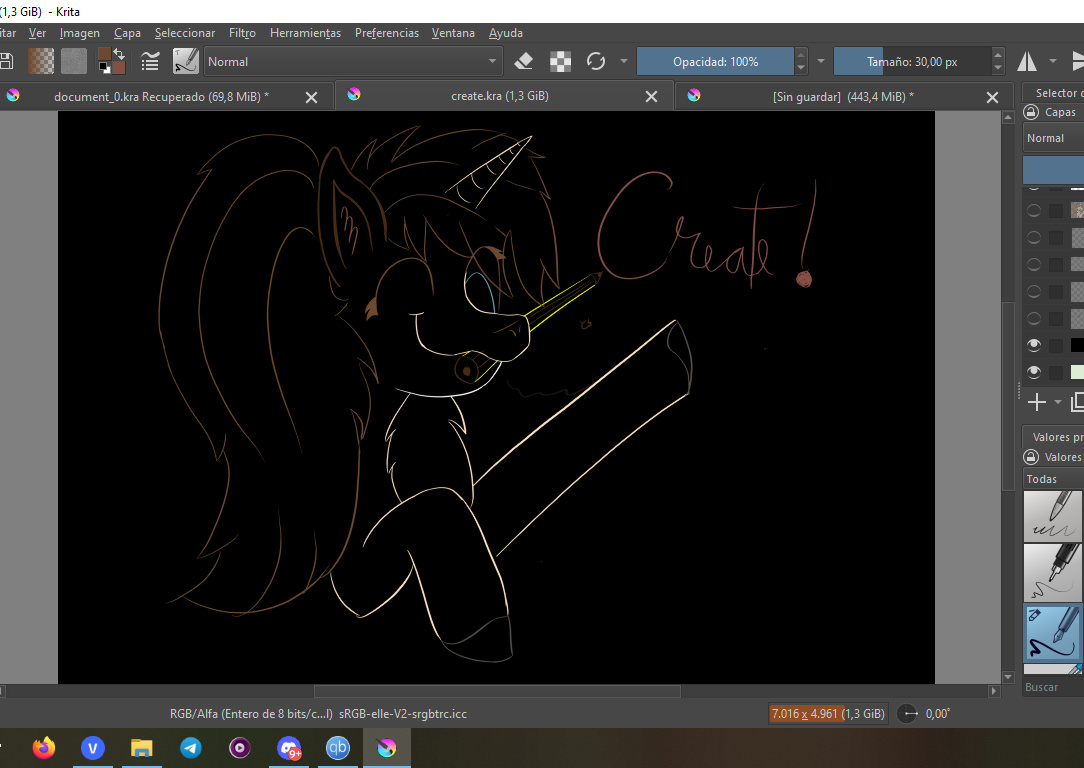This screenshot has width=1084, height=768.
Task: Switch to the document_0.kra Recuperado tab
Action: (x=162, y=97)
